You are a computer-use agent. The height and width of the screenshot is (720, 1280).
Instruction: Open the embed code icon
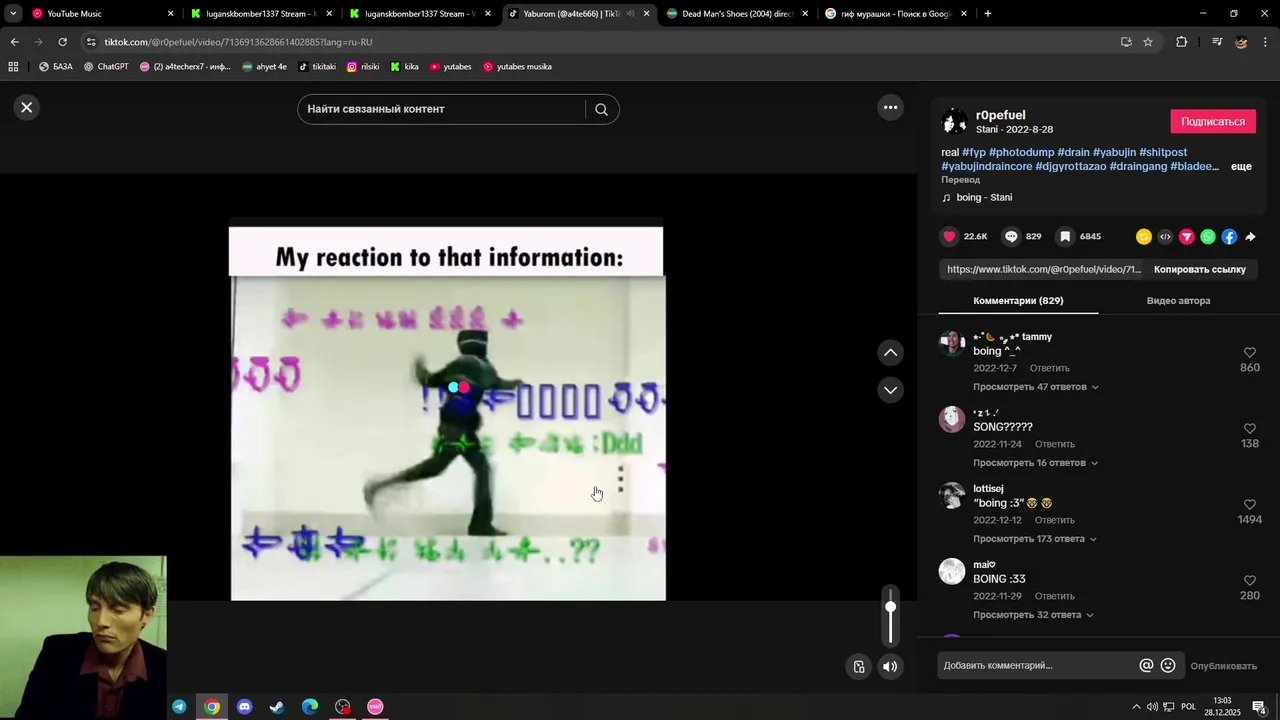(x=1165, y=237)
